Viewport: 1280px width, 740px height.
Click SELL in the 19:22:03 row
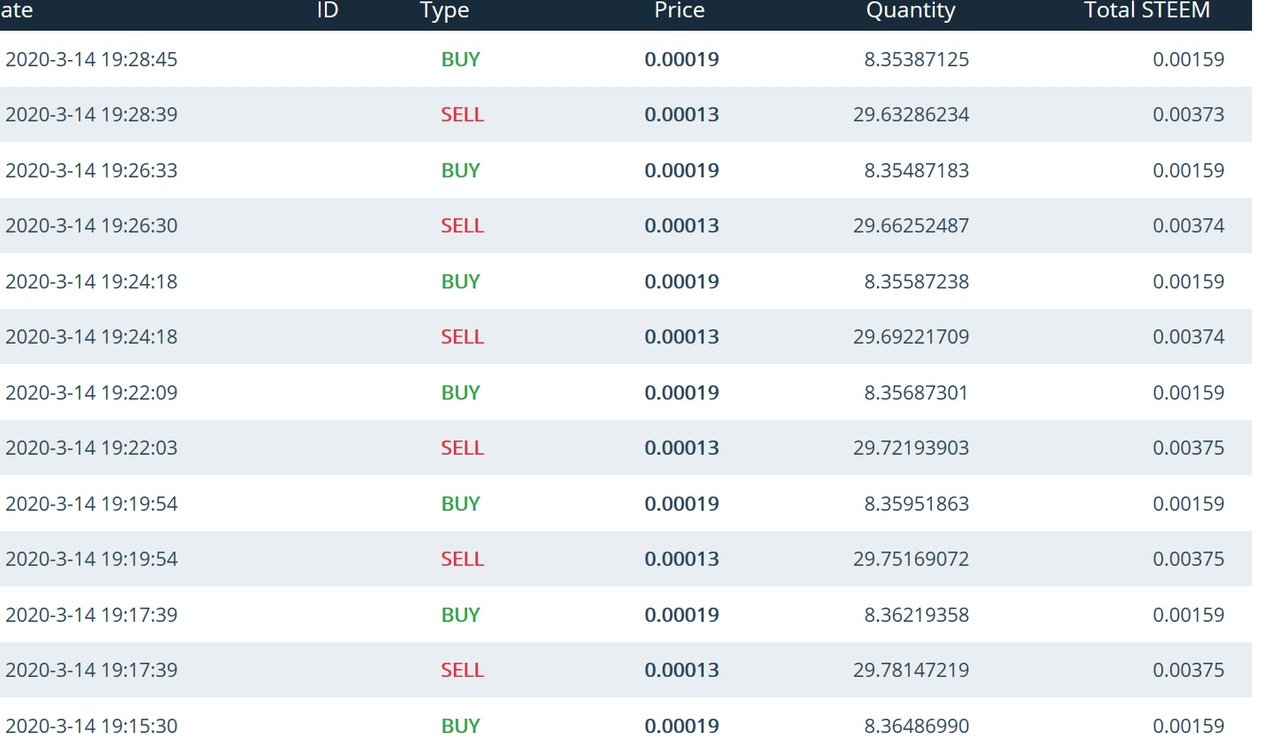(462, 448)
